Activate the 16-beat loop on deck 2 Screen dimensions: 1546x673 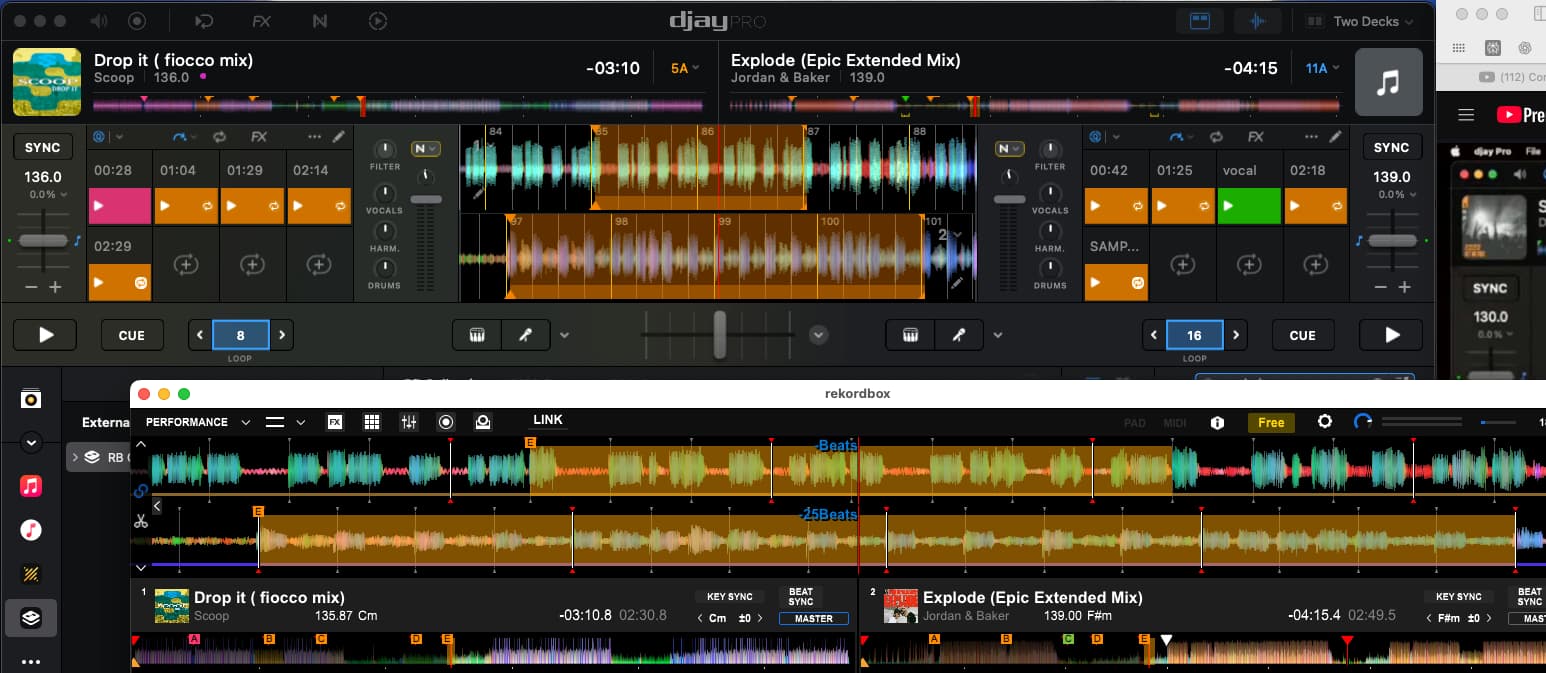click(1194, 335)
